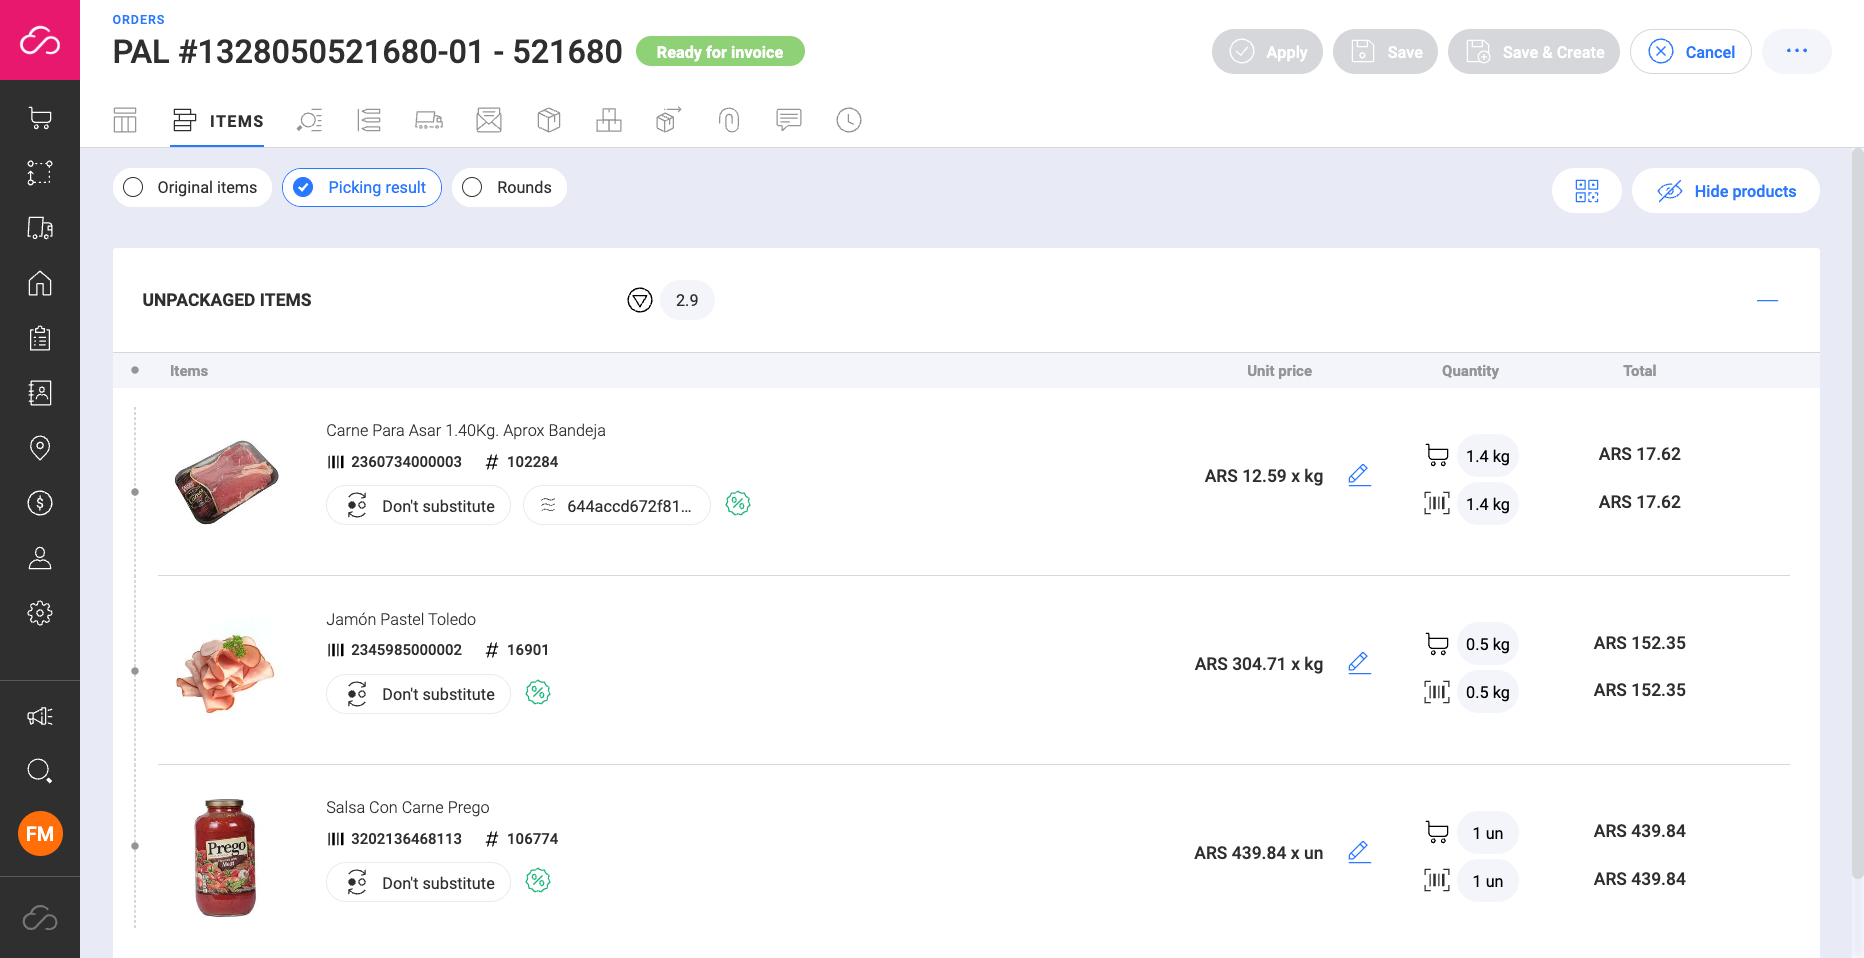The width and height of the screenshot is (1864, 958).
Task: Collapse the Unpackaged Items section
Action: pos(1767,300)
